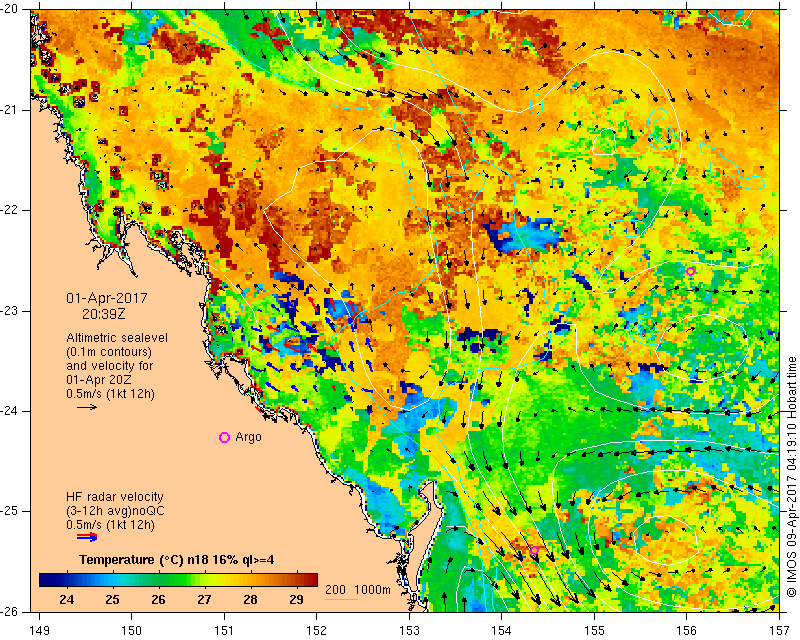
Task: Click the '152' longitude axis label
Action: tap(317, 631)
